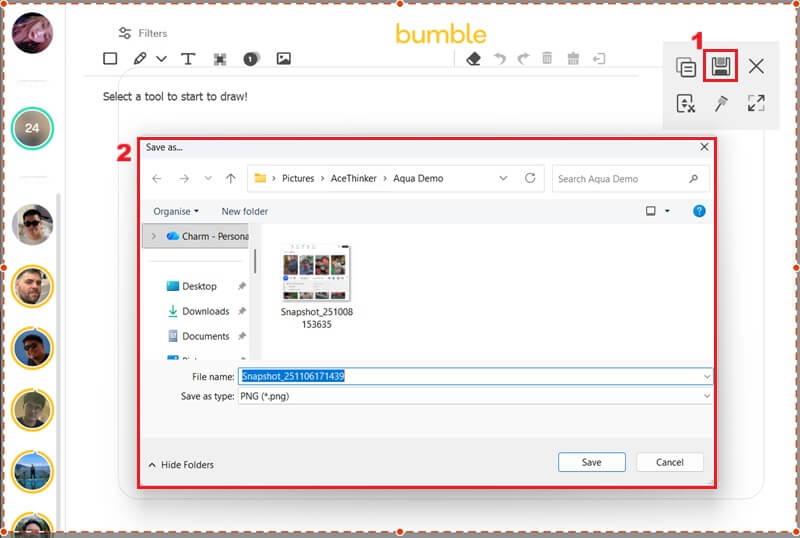
Task: Close the Save as dialog
Action: [x=704, y=147]
